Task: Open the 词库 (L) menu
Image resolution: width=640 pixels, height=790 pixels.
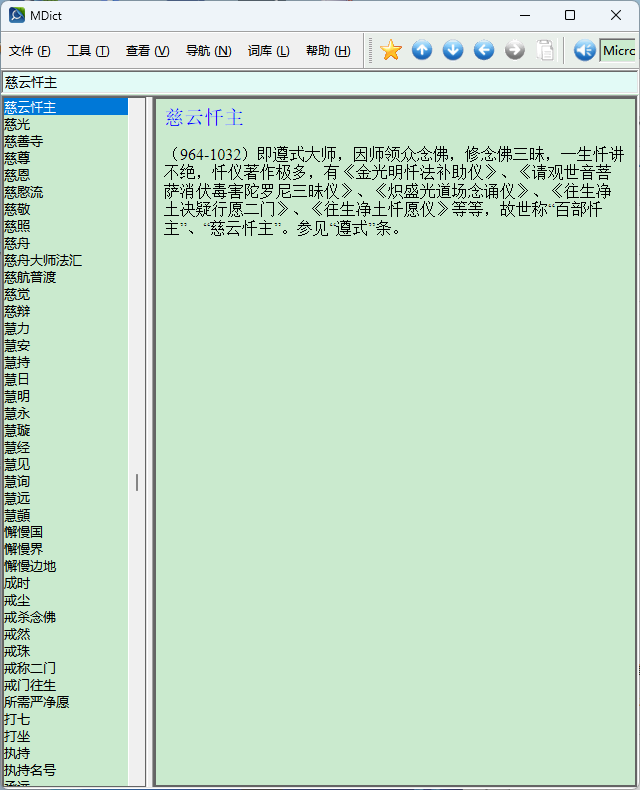Action: point(268,51)
